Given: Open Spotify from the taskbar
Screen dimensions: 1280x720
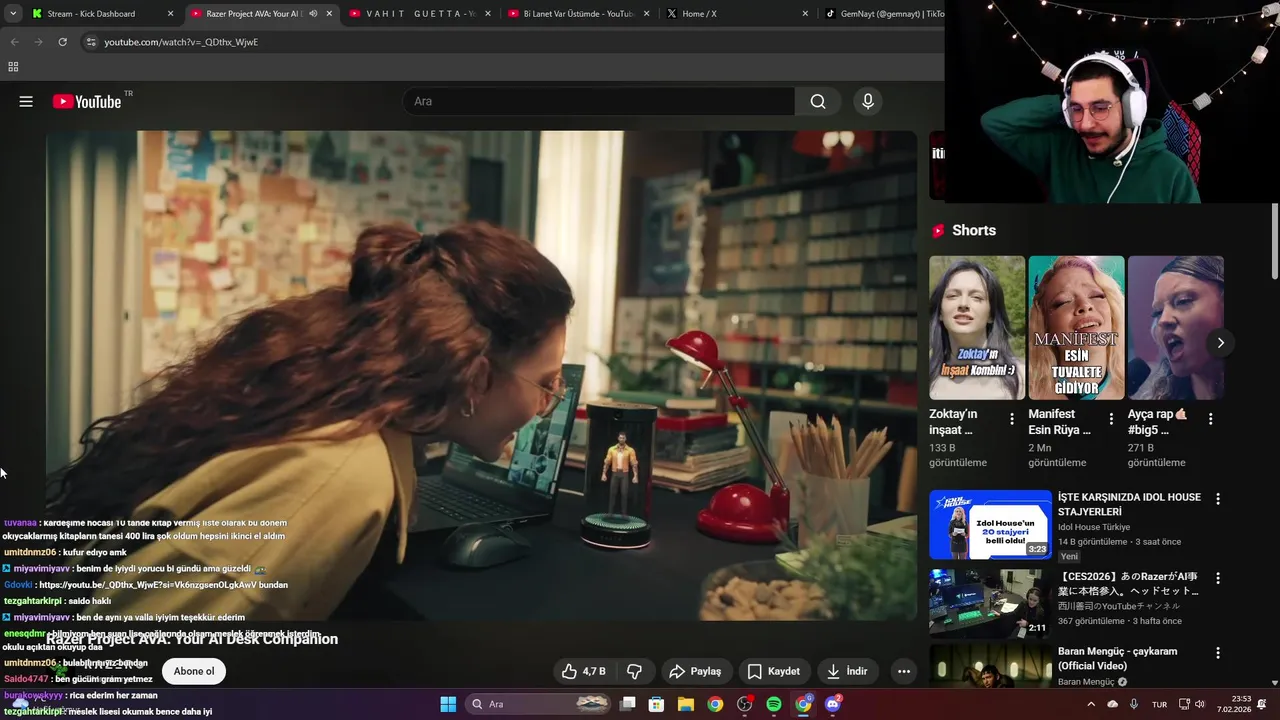Looking at the screenshot, I should coord(774,704).
